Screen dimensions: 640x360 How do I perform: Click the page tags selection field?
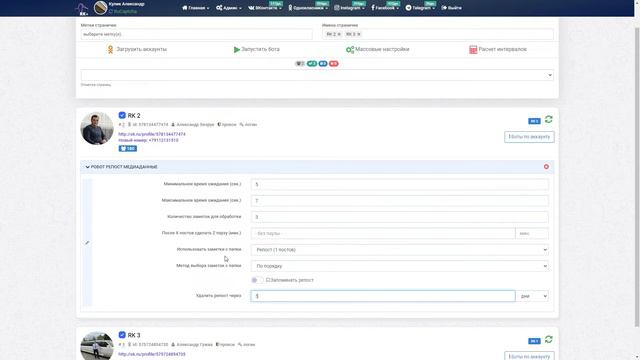point(196,34)
